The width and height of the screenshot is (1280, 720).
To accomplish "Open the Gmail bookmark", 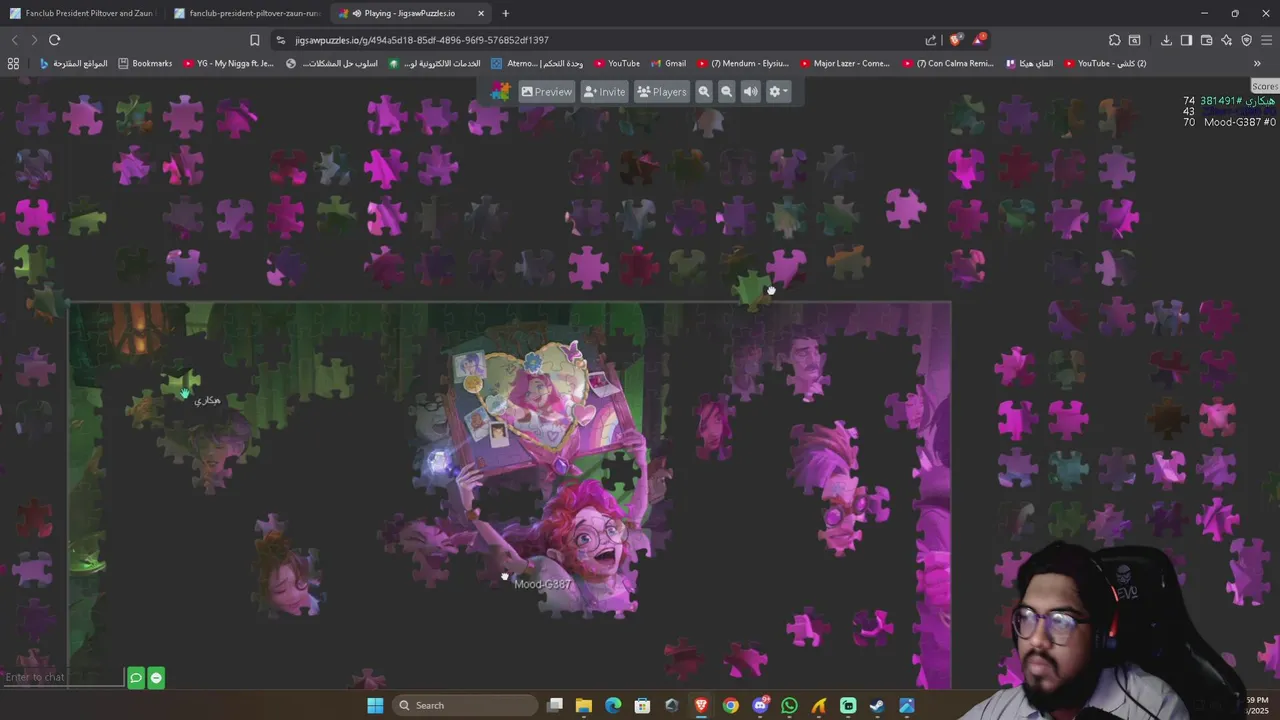I will click(x=668, y=63).
